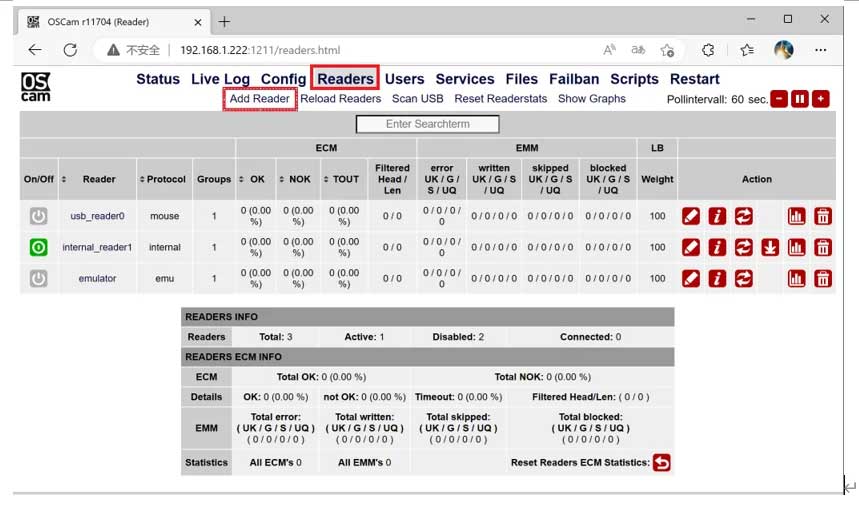Delete the emulator reader
Image resolution: width=859 pixels, height=505 pixels.
pyautogui.click(x=823, y=279)
